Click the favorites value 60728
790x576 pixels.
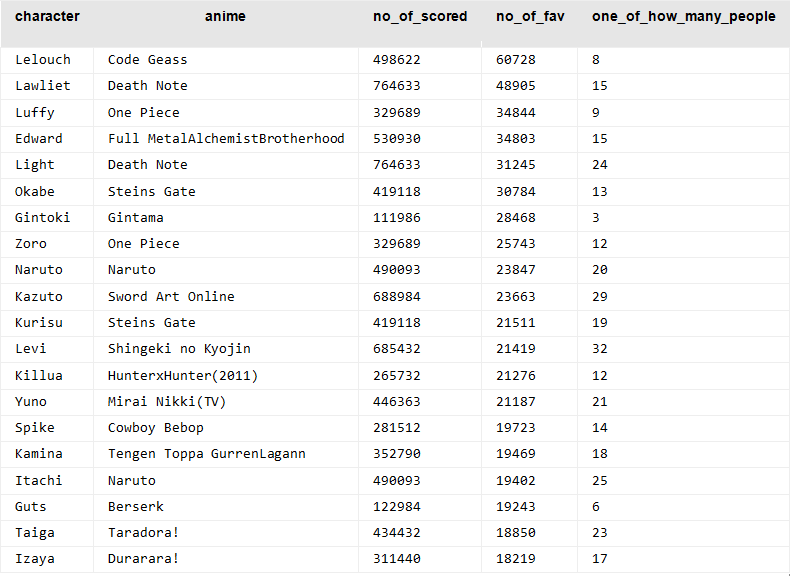click(515, 60)
